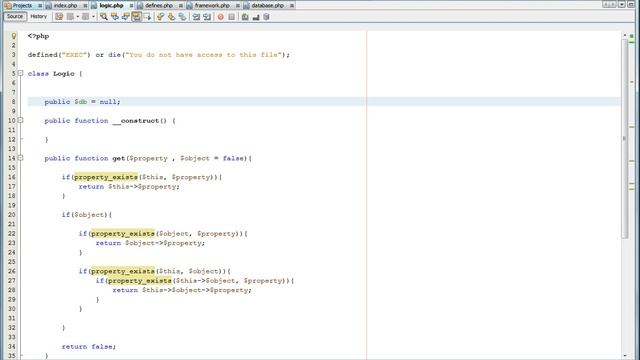Click the lightbulb hint on line 1
This screenshot has width=640, height=360.
pos(14,36)
